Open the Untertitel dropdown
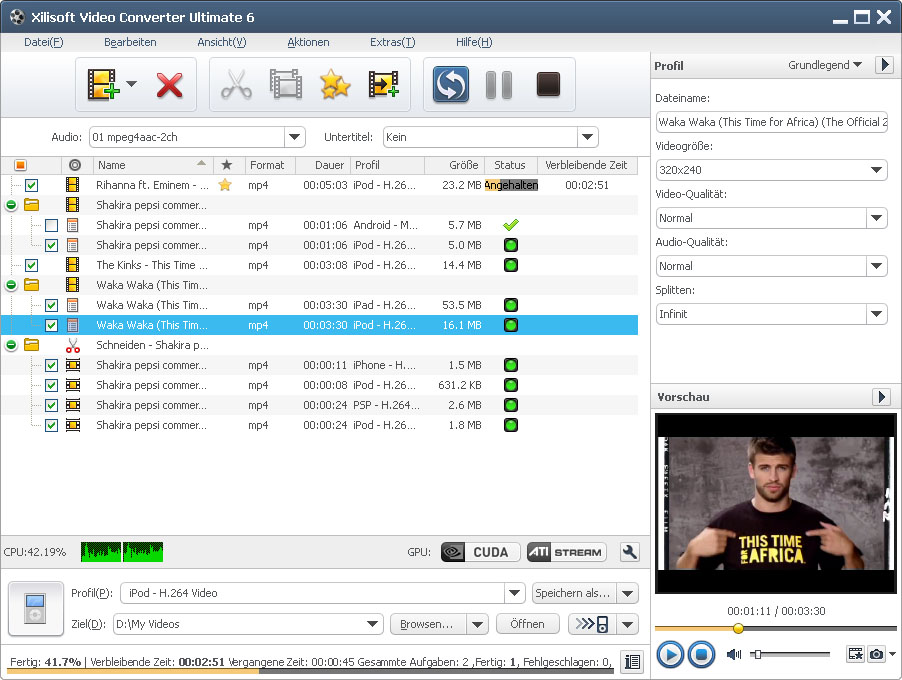 point(587,137)
